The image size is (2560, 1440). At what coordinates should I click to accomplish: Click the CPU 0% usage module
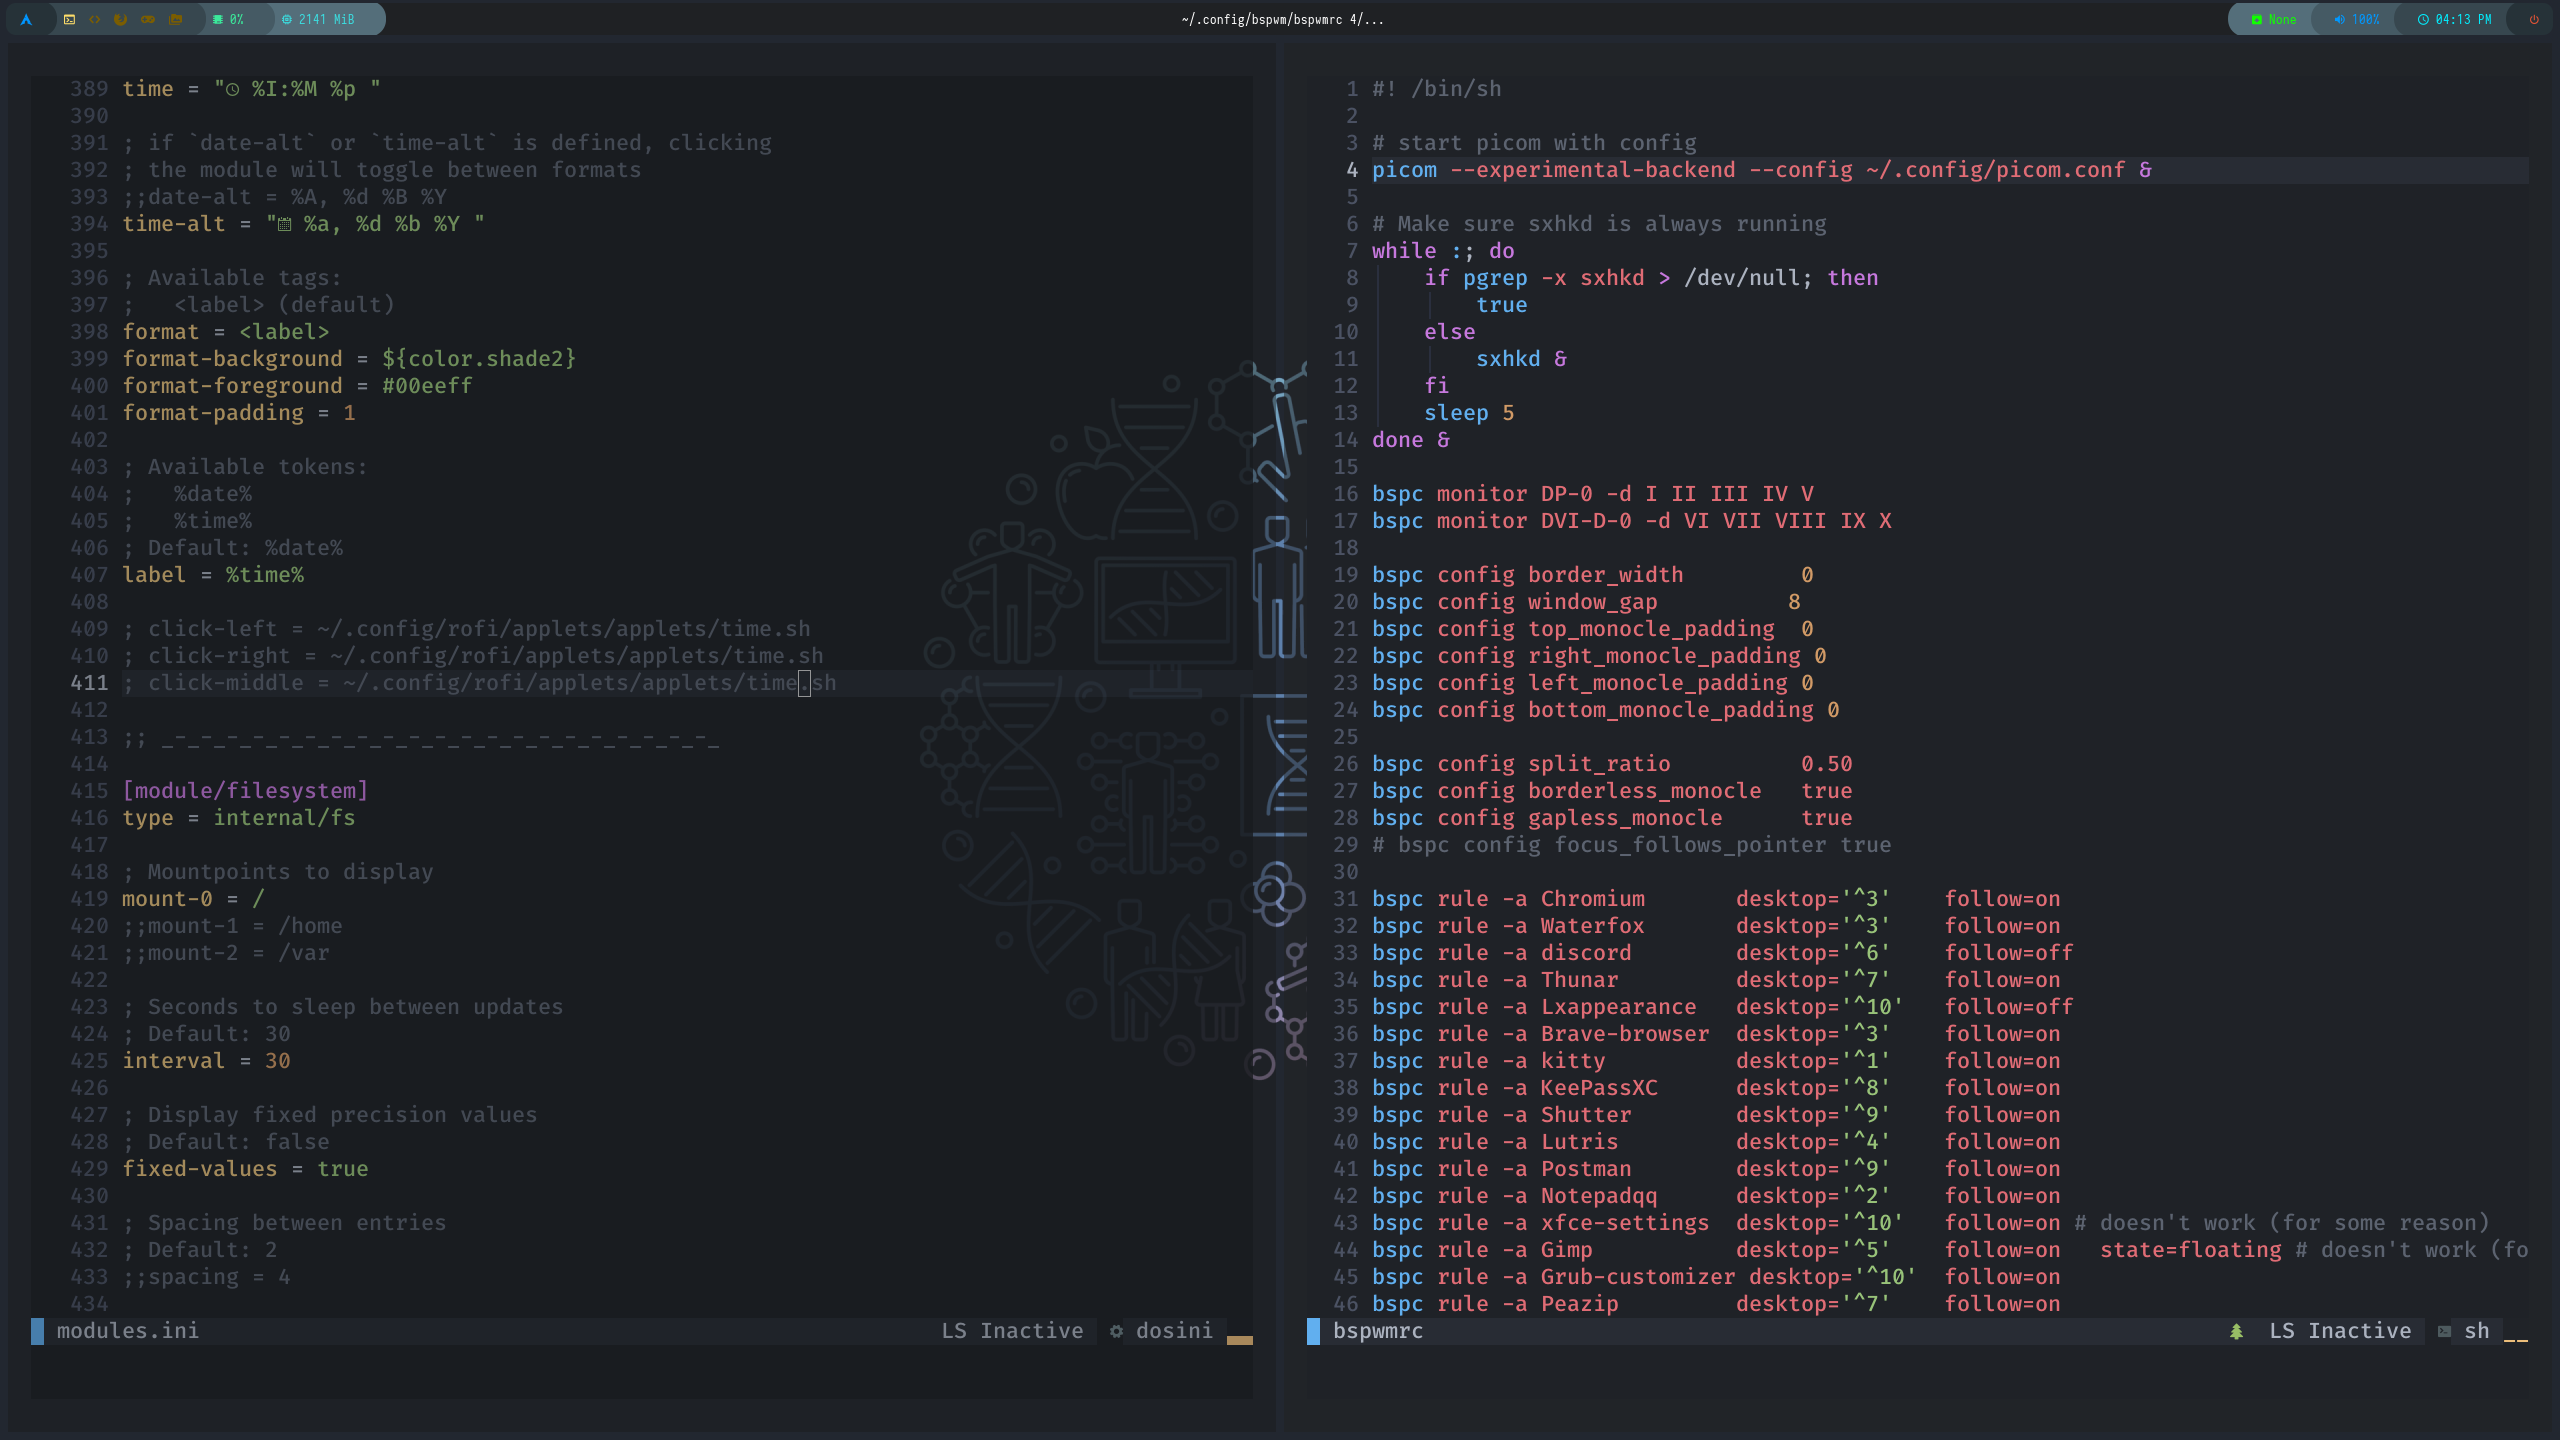point(228,19)
